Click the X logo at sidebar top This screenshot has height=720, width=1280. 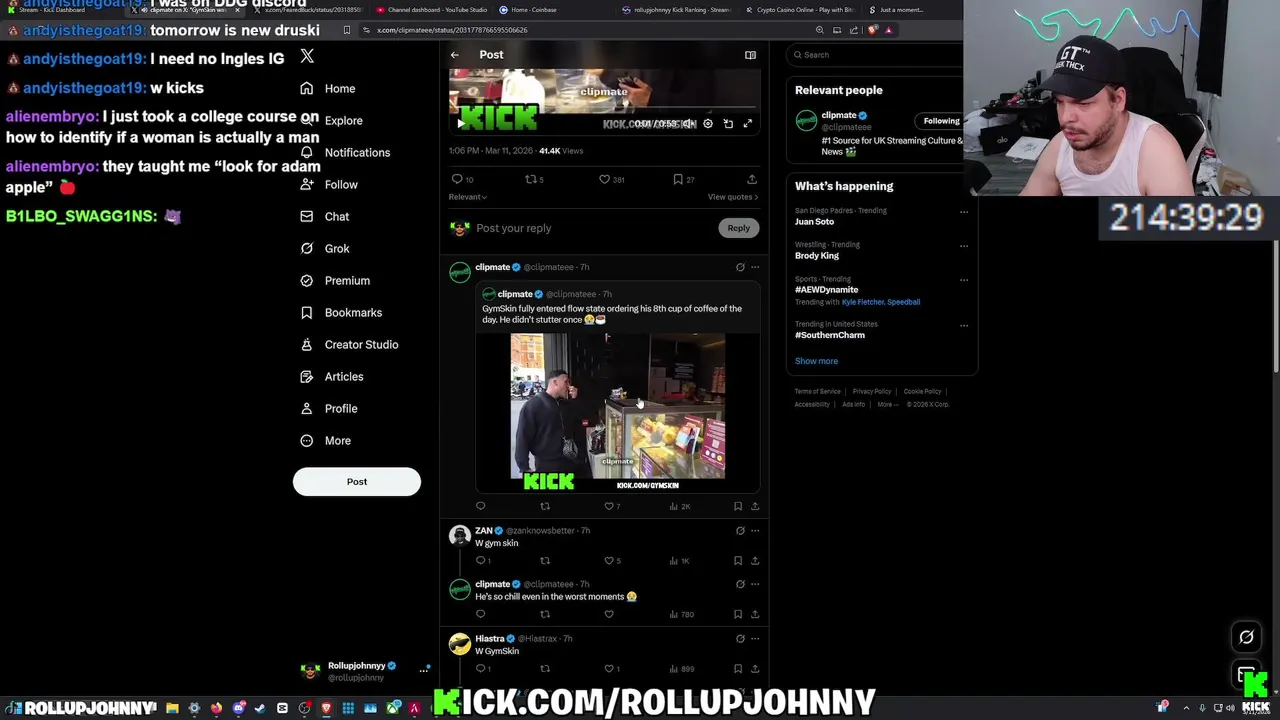coord(307,56)
